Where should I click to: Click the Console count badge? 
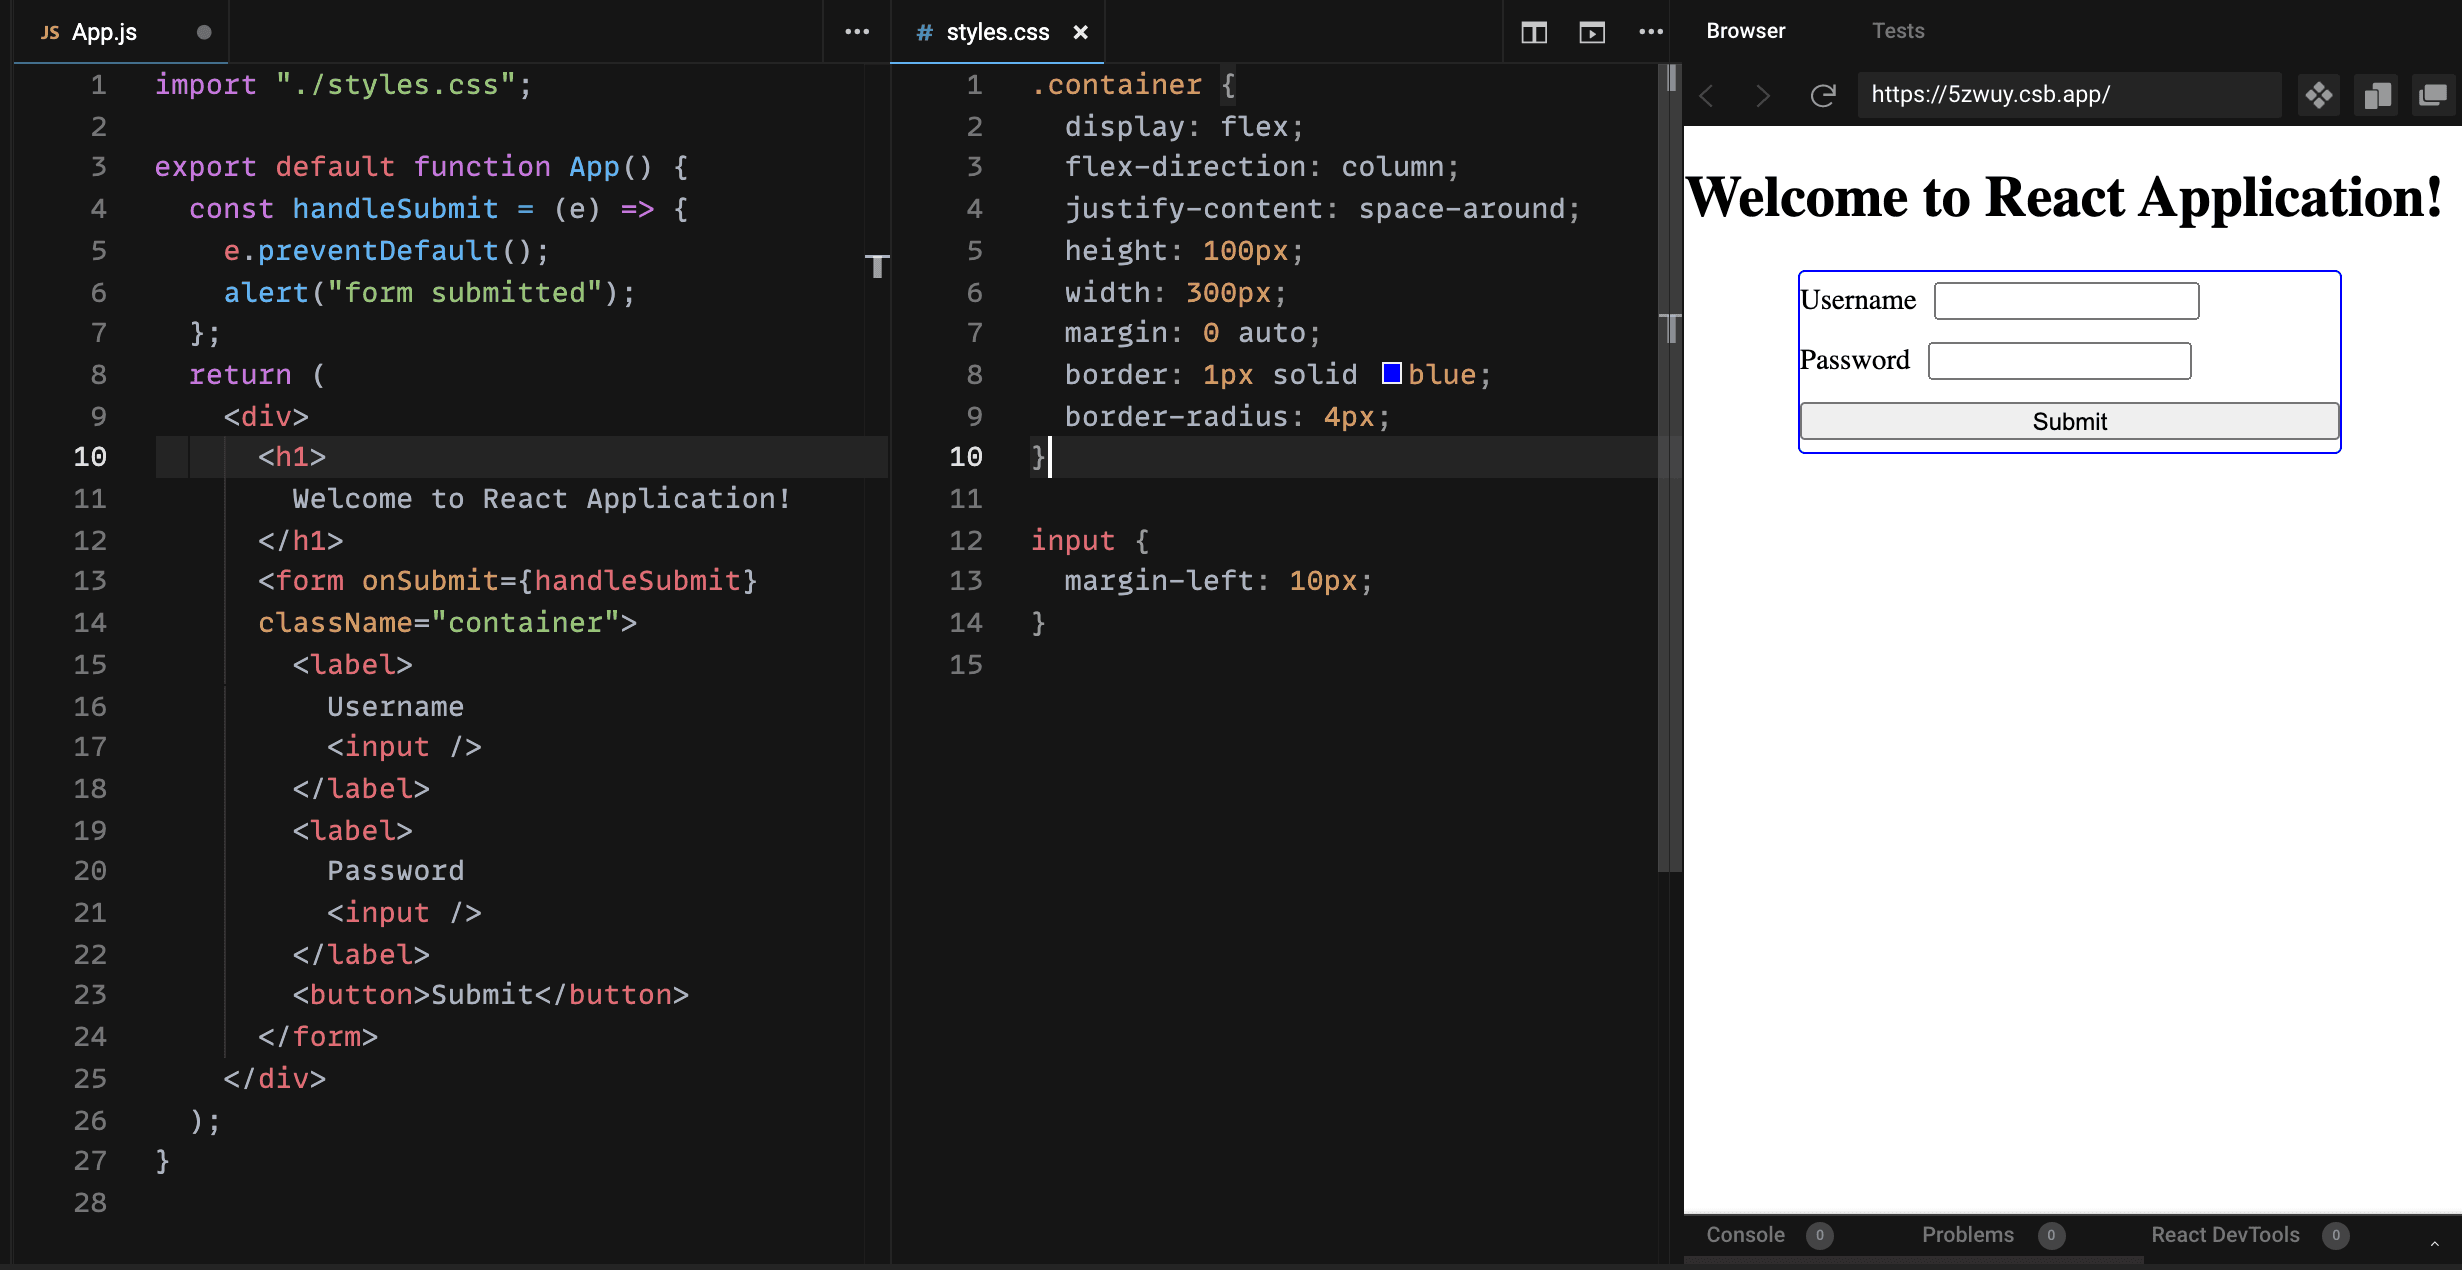[x=1820, y=1235]
